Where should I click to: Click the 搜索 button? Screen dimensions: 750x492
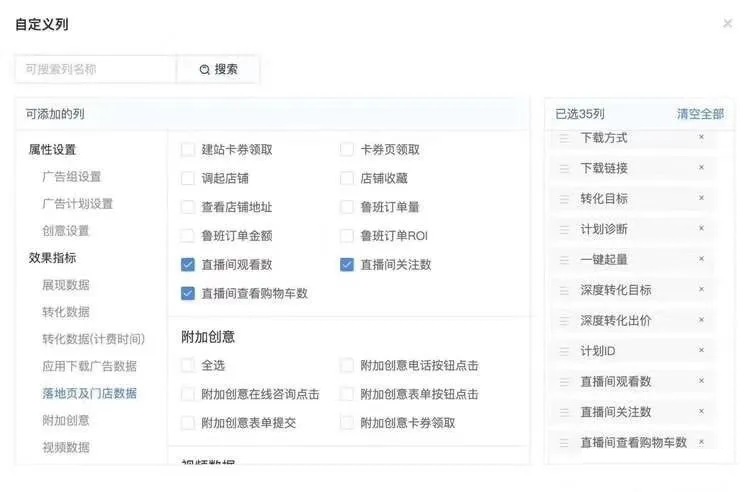[x=218, y=69]
